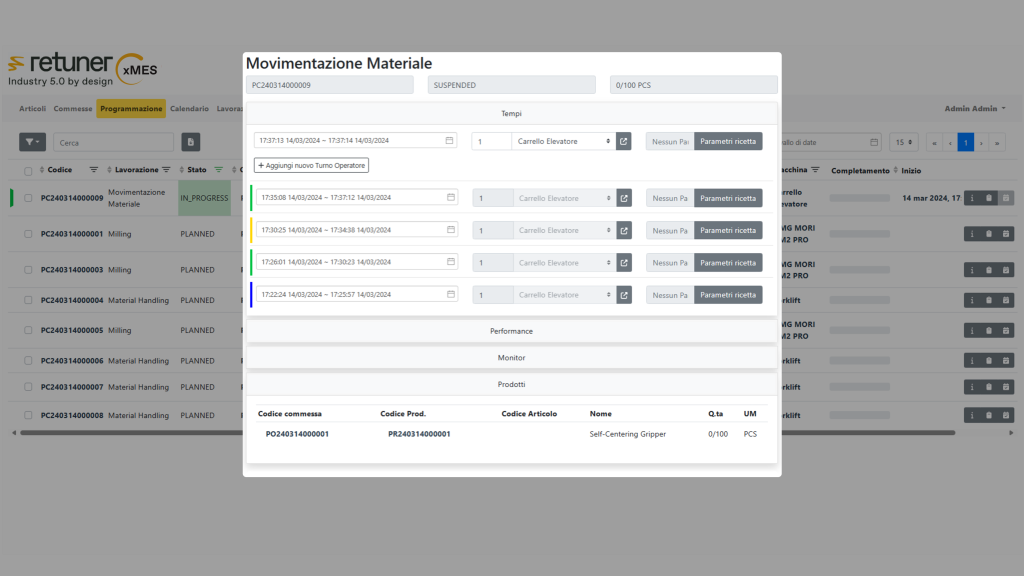Tick checkbox for PC240314000007

[28, 387]
